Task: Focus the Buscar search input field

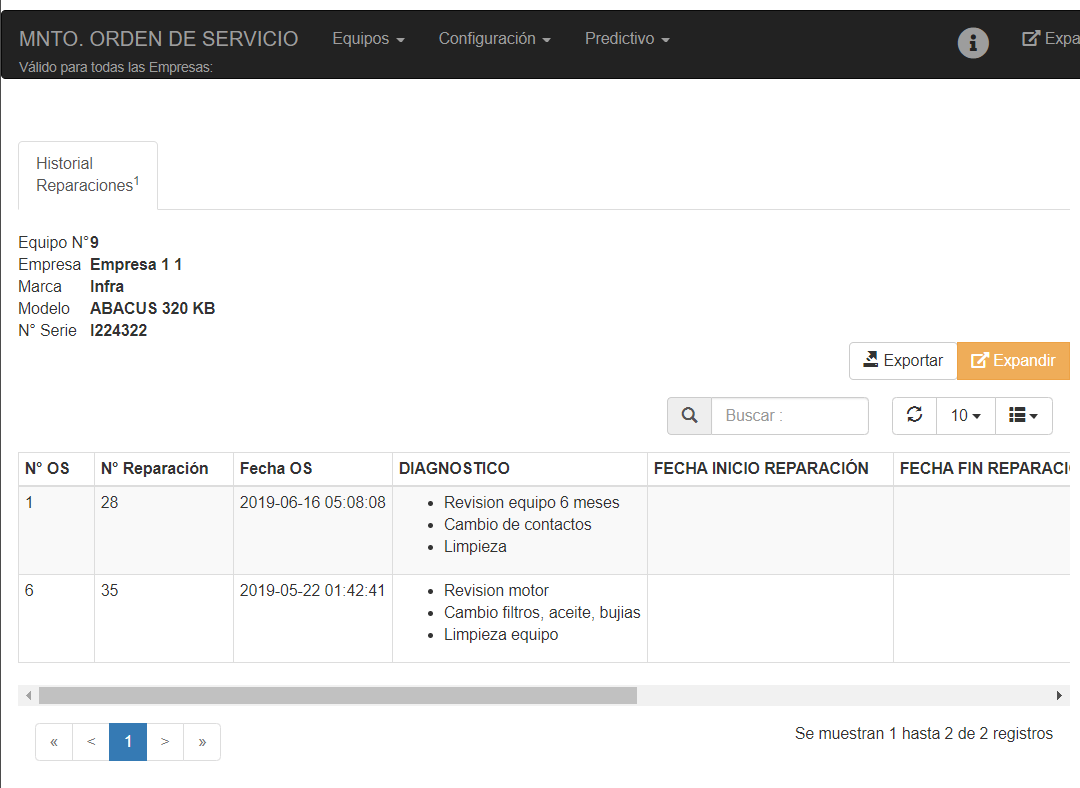Action: point(789,416)
